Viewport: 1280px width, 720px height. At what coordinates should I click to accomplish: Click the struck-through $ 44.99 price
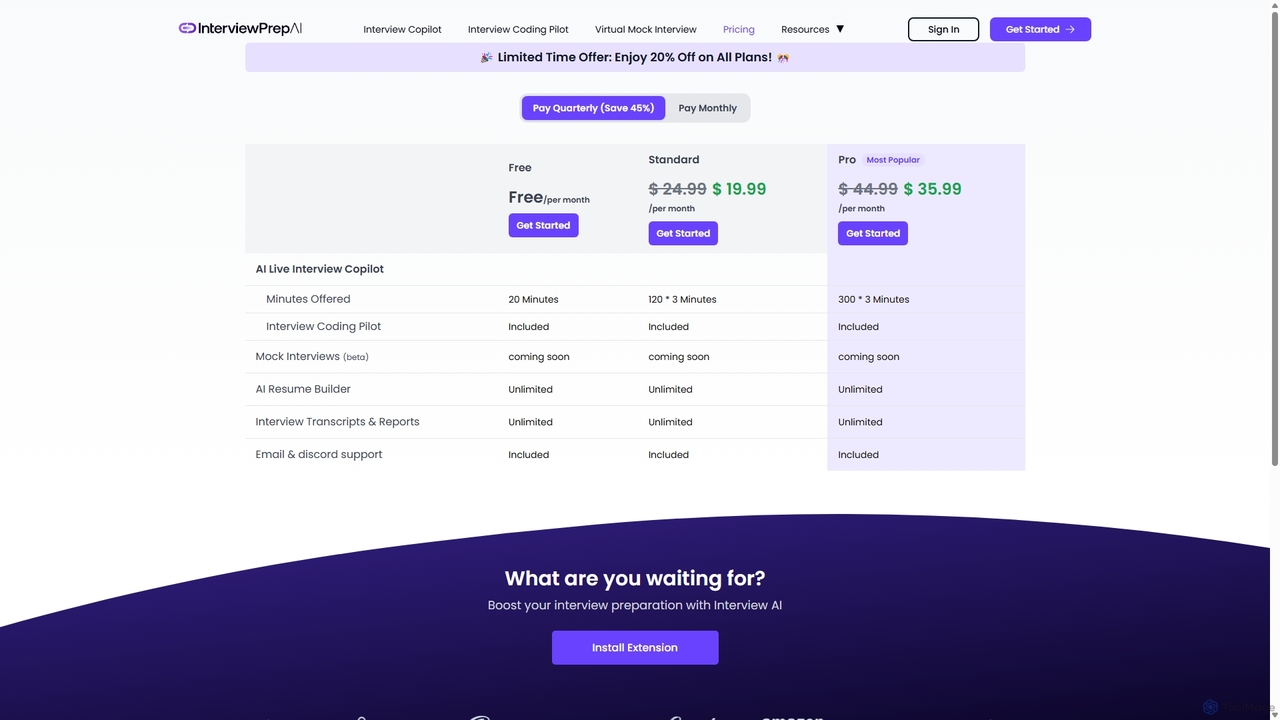868,189
